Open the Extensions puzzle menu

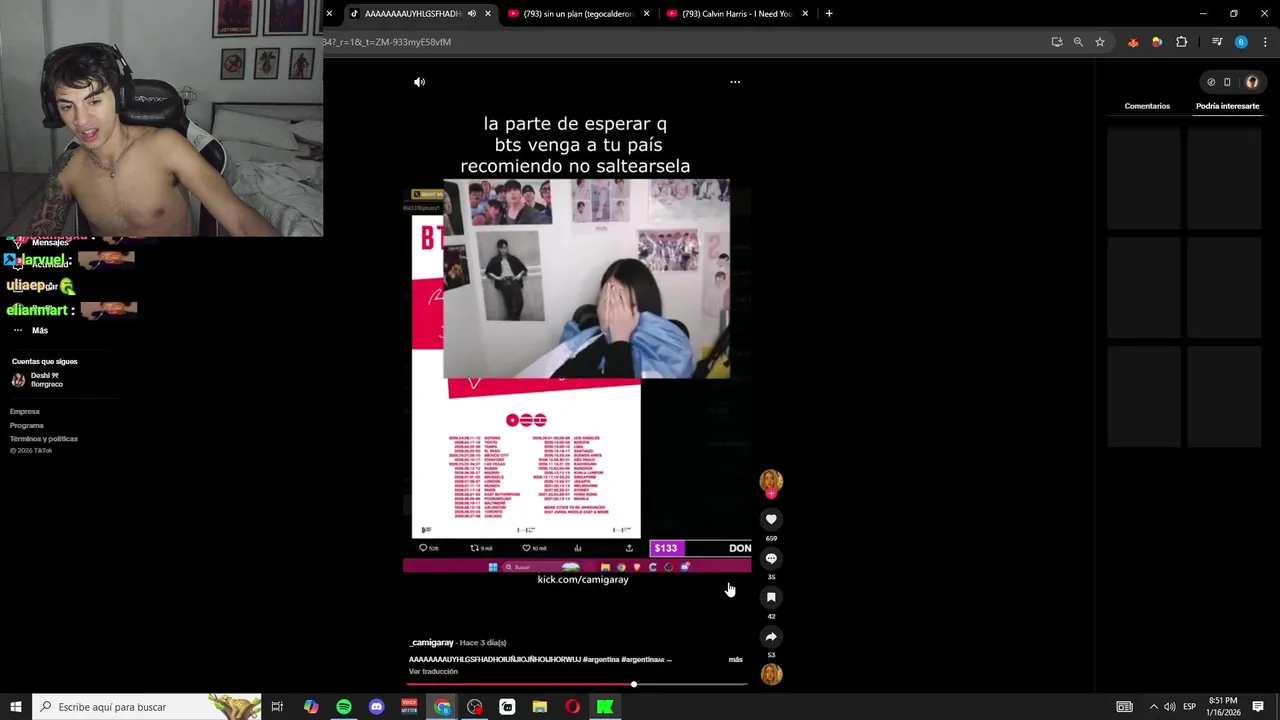pyautogui.click(x=1182, y=42)
